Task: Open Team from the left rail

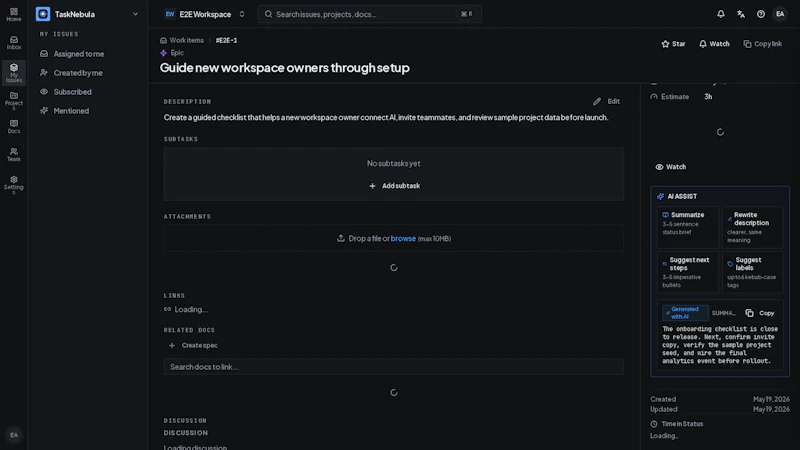Action: point(14,155)
